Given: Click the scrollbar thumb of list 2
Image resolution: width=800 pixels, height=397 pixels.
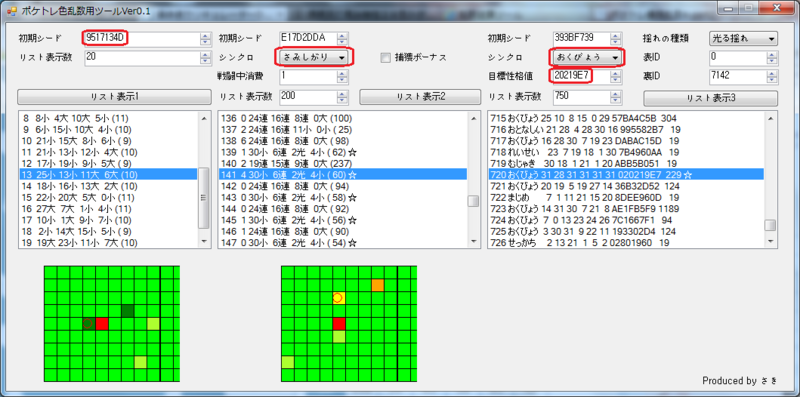Looking at the screenshot, I should (x=473, y=201).
